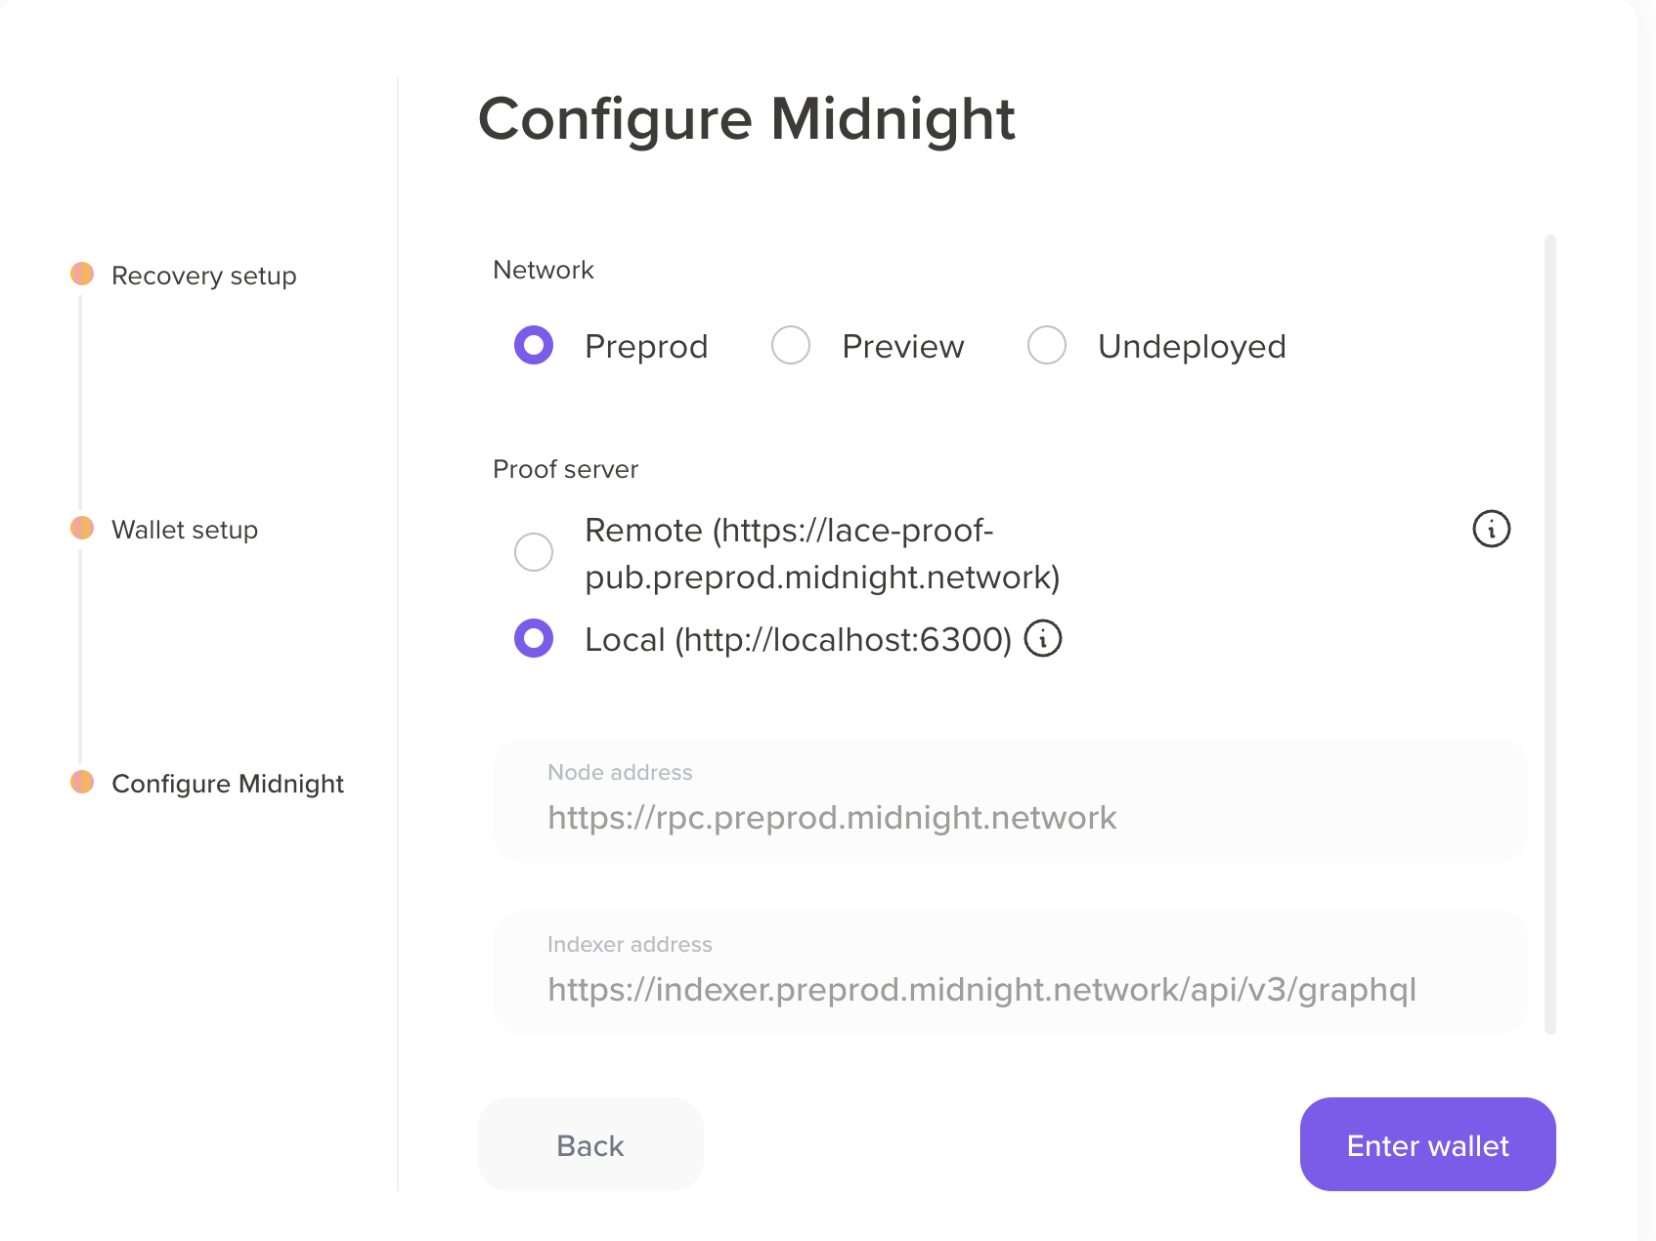Open the Recovery setup step label
This screenshot has width=1656, height=1241.
click(x=204, y=276)
